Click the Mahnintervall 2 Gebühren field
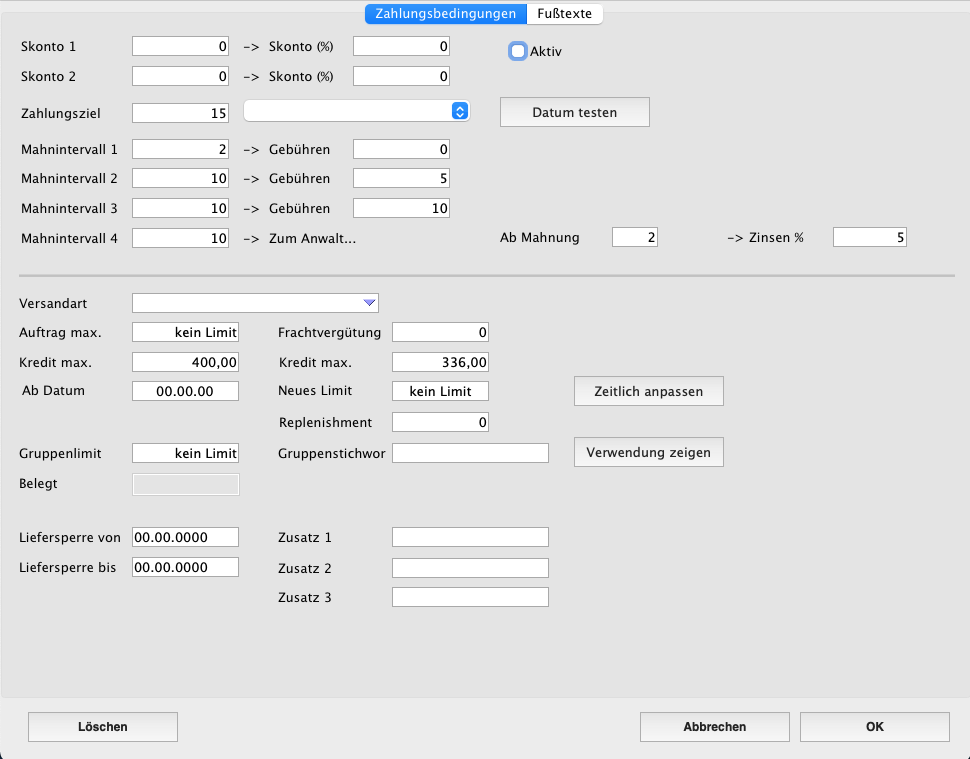This screenshot has height=759, width=970. pos(401,179)
